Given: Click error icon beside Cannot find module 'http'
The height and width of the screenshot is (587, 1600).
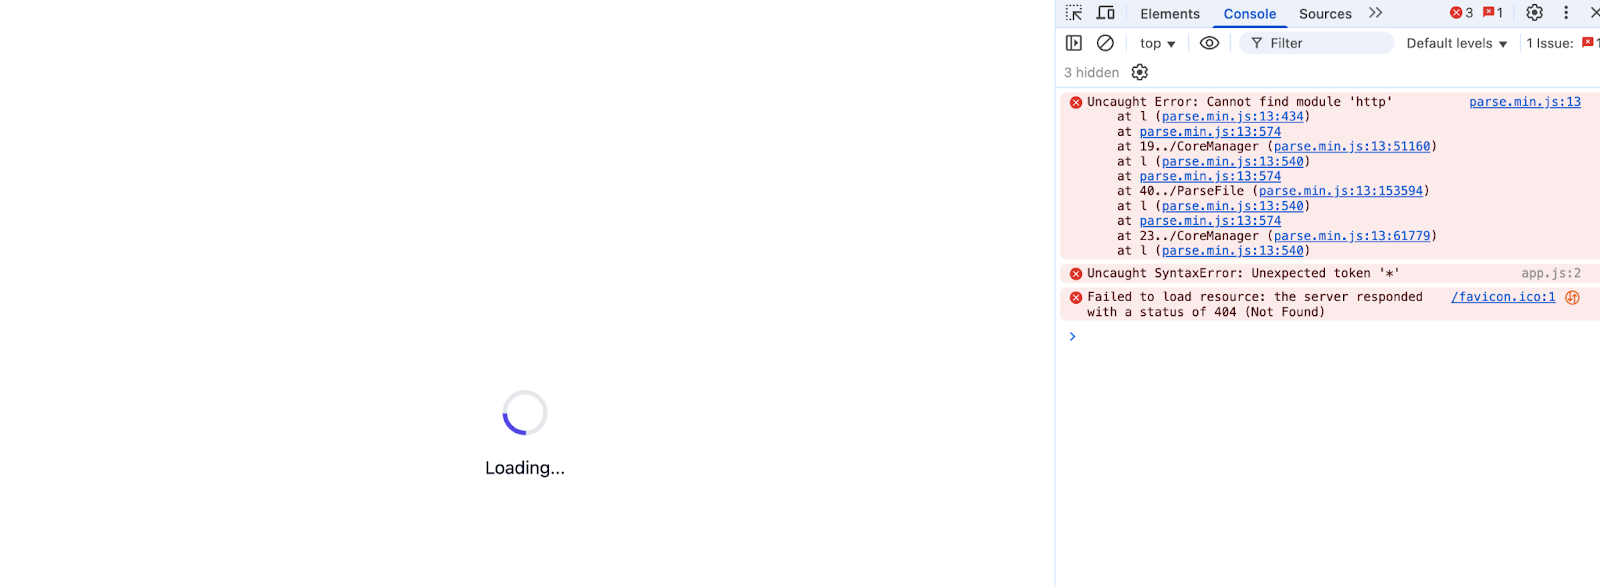Looking at the screenshot, I should tap(1076, 102).
